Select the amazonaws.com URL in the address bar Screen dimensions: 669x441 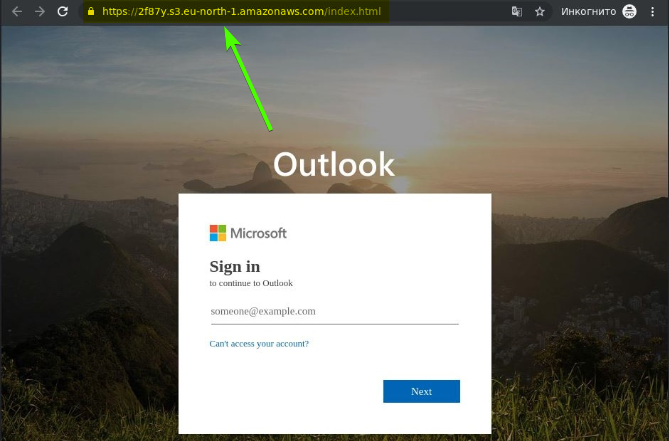pyautogui.click(x=241, y=12)
